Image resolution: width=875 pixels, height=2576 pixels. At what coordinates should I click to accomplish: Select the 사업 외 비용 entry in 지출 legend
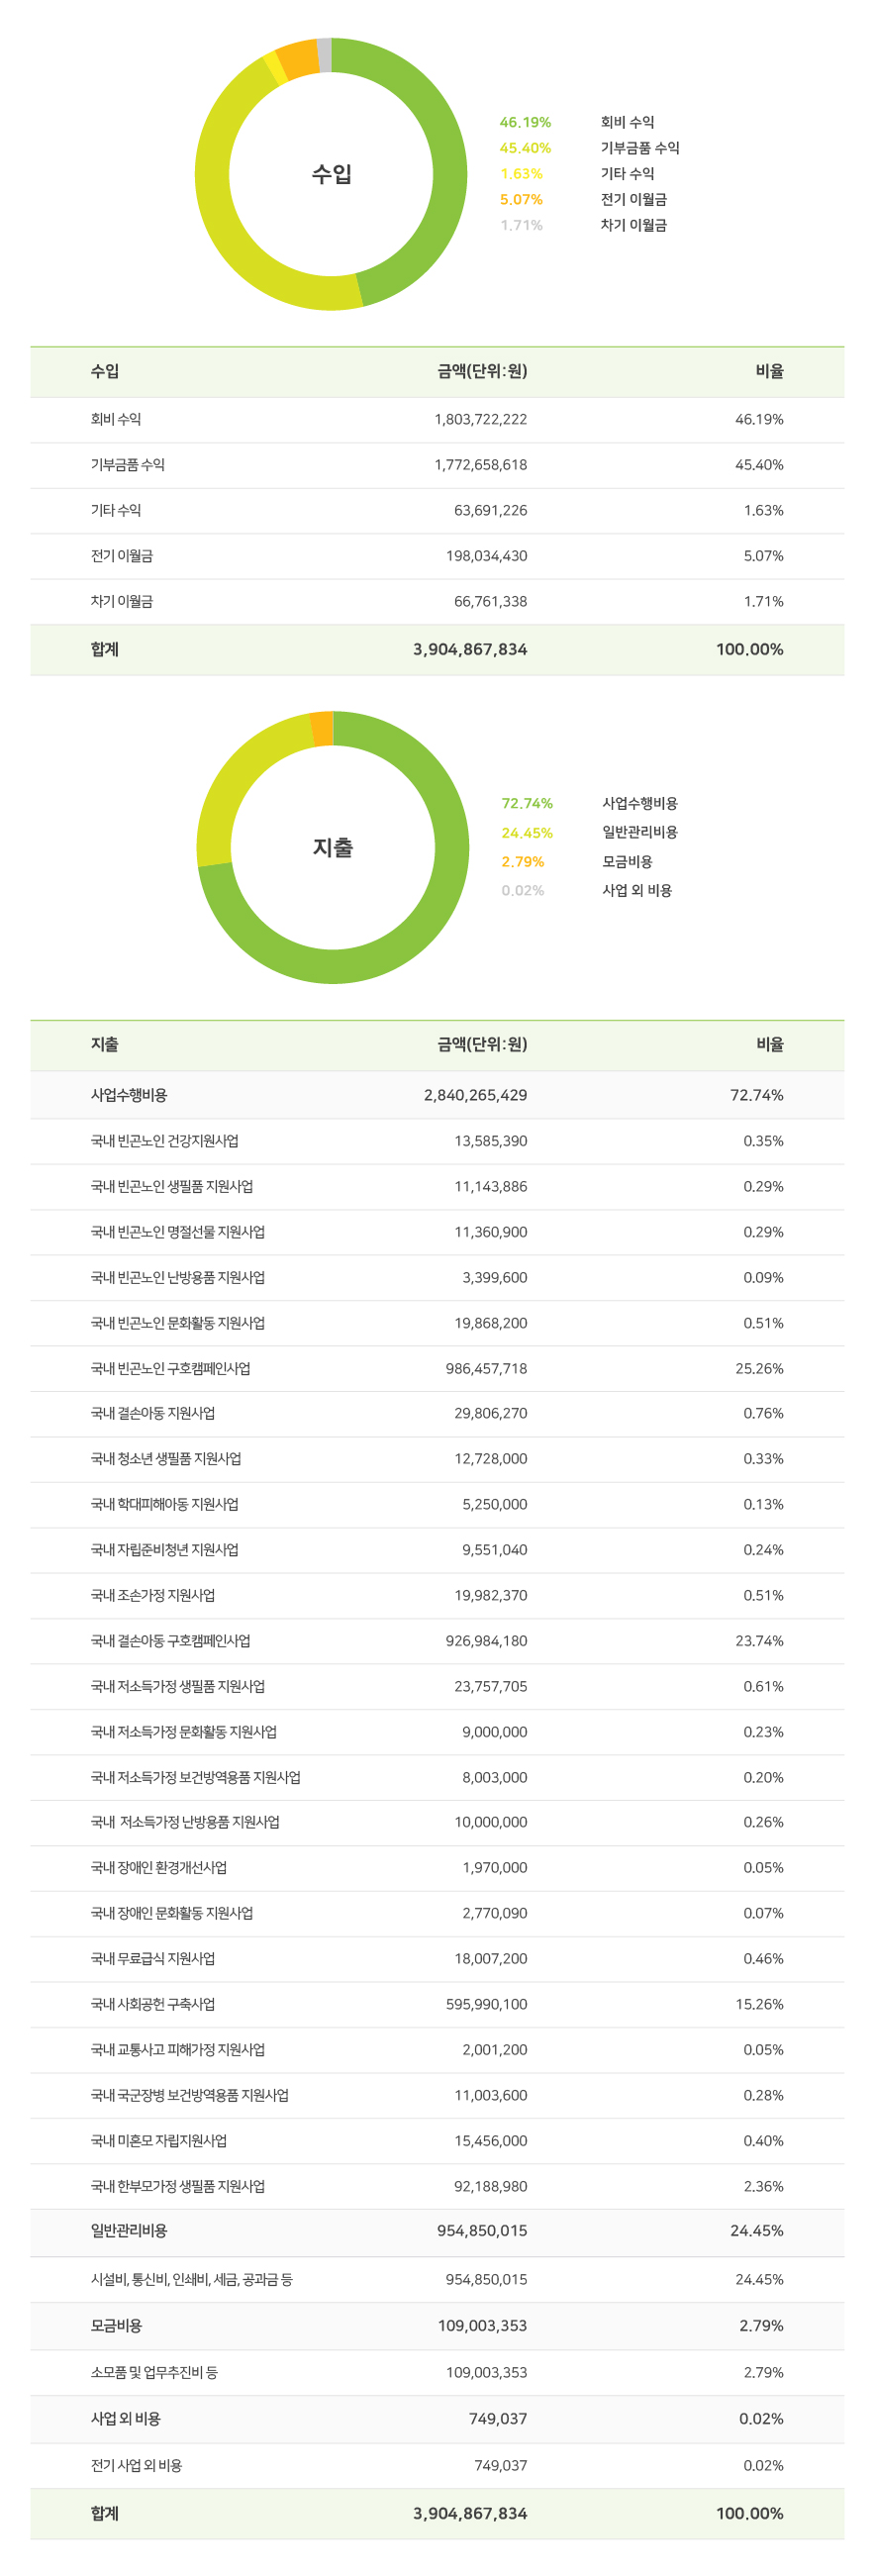click(x=636, y=890)
